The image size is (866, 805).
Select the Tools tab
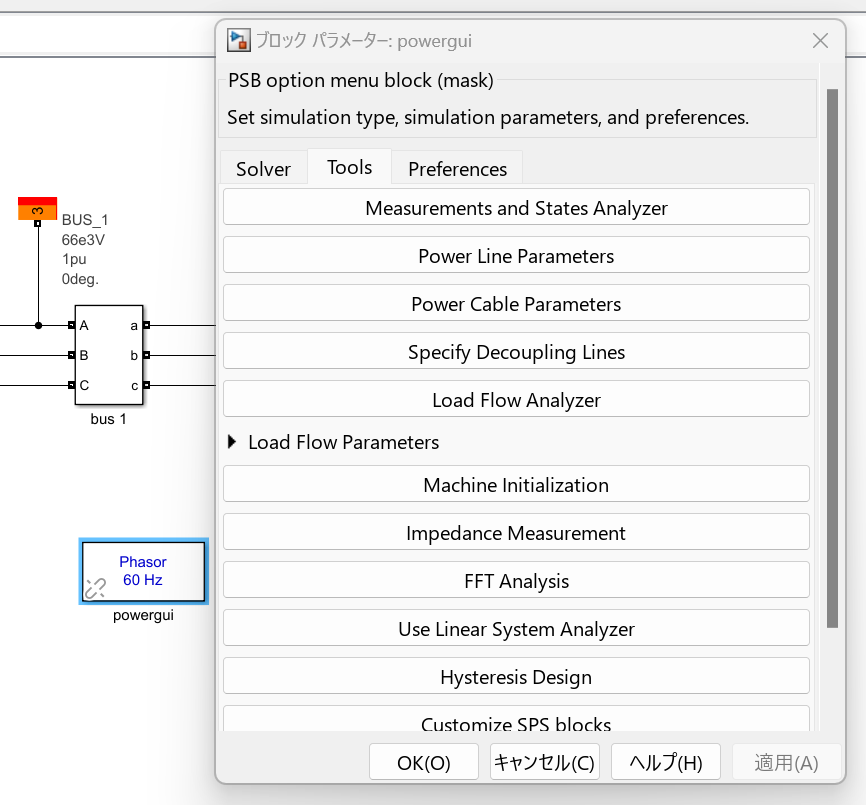348,167
